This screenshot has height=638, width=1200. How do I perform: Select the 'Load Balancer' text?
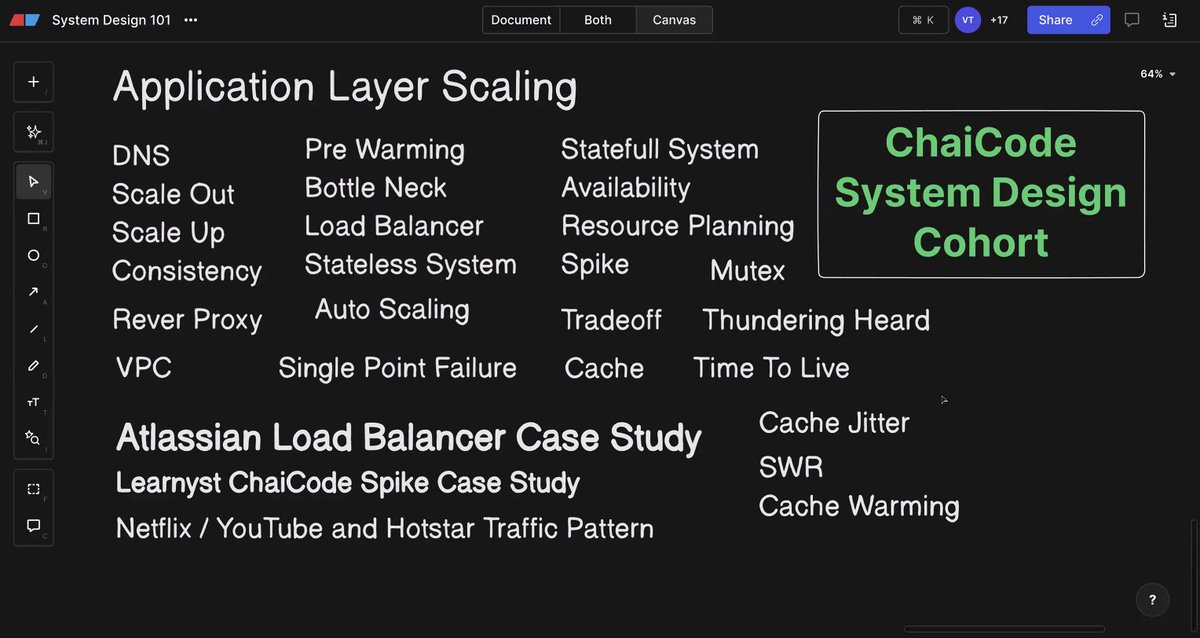tap(394, 226)
